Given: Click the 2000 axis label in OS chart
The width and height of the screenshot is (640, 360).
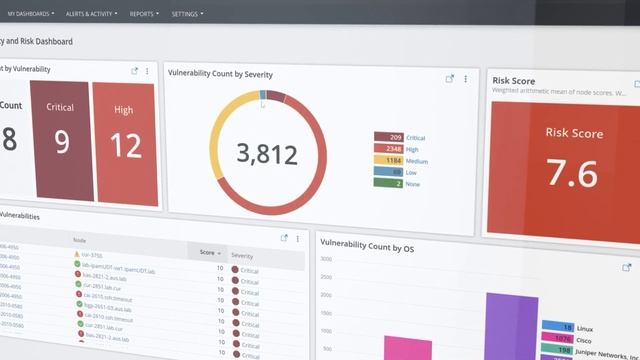Looking at the screenshot, I should coord(326,295).
